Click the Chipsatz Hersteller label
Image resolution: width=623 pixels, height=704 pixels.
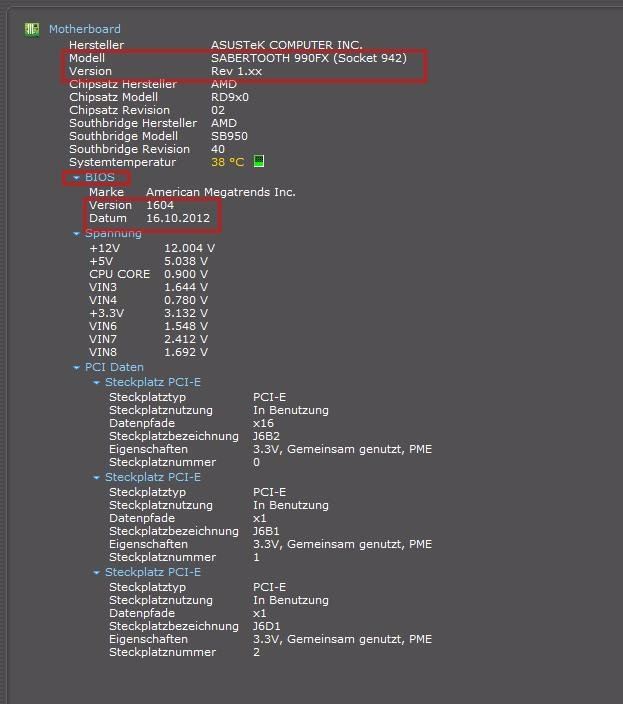[123, 84]
